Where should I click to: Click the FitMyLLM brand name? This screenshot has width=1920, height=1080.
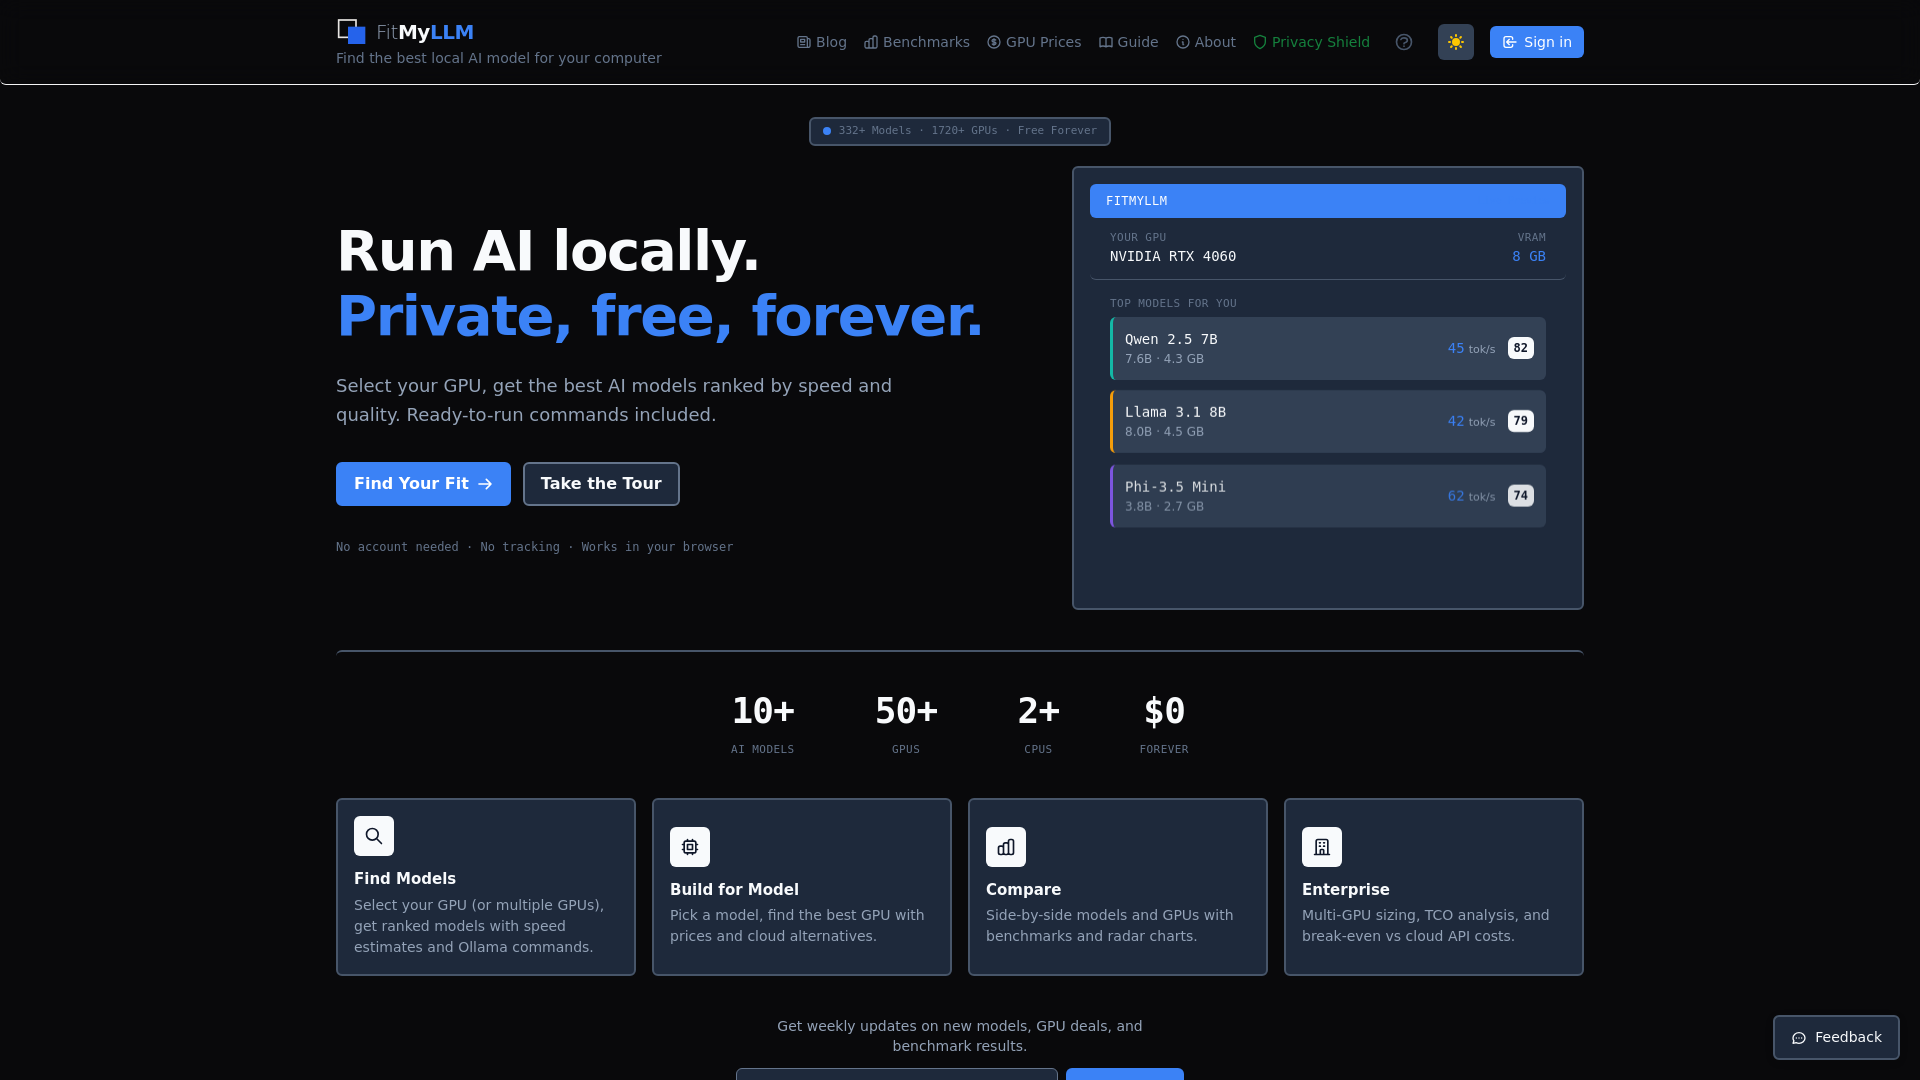pos(425,32)
